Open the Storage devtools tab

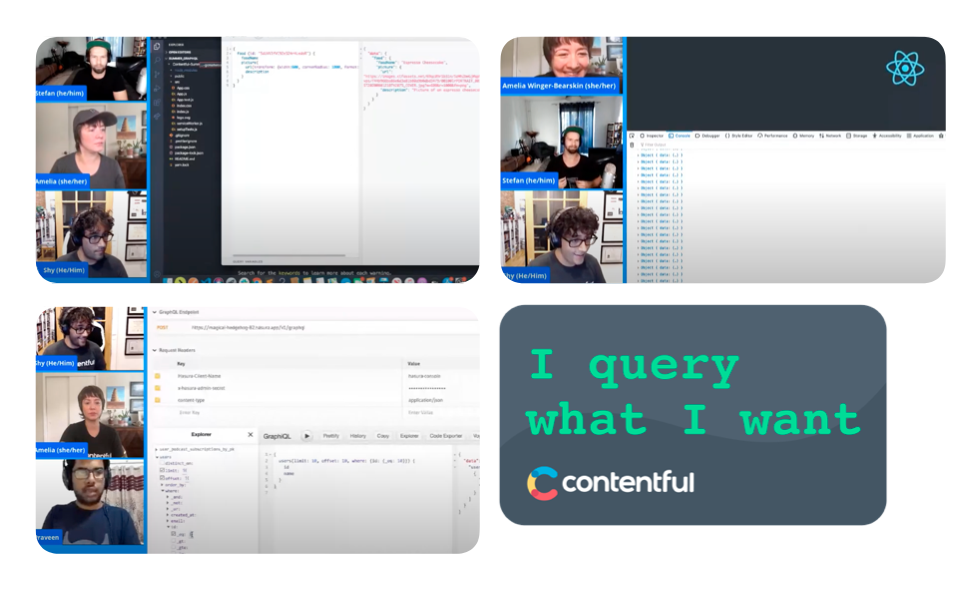(856, 135)
